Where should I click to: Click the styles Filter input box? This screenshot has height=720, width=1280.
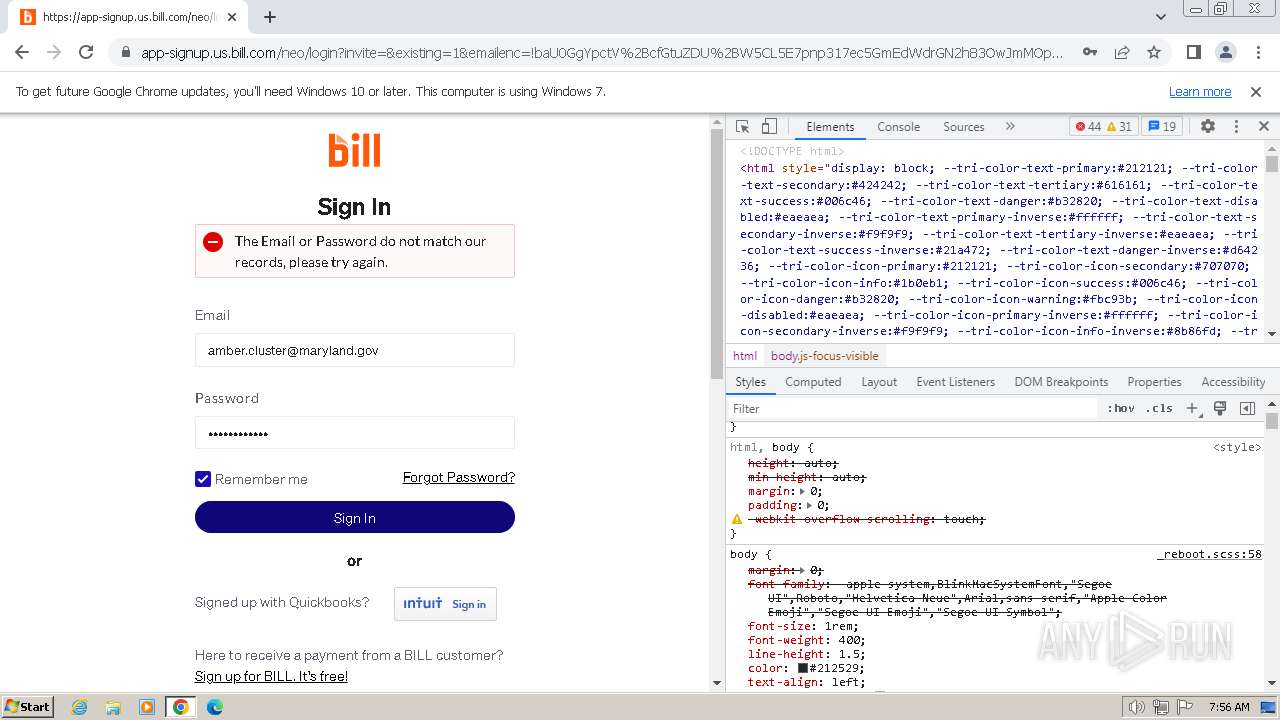(912, 408)
